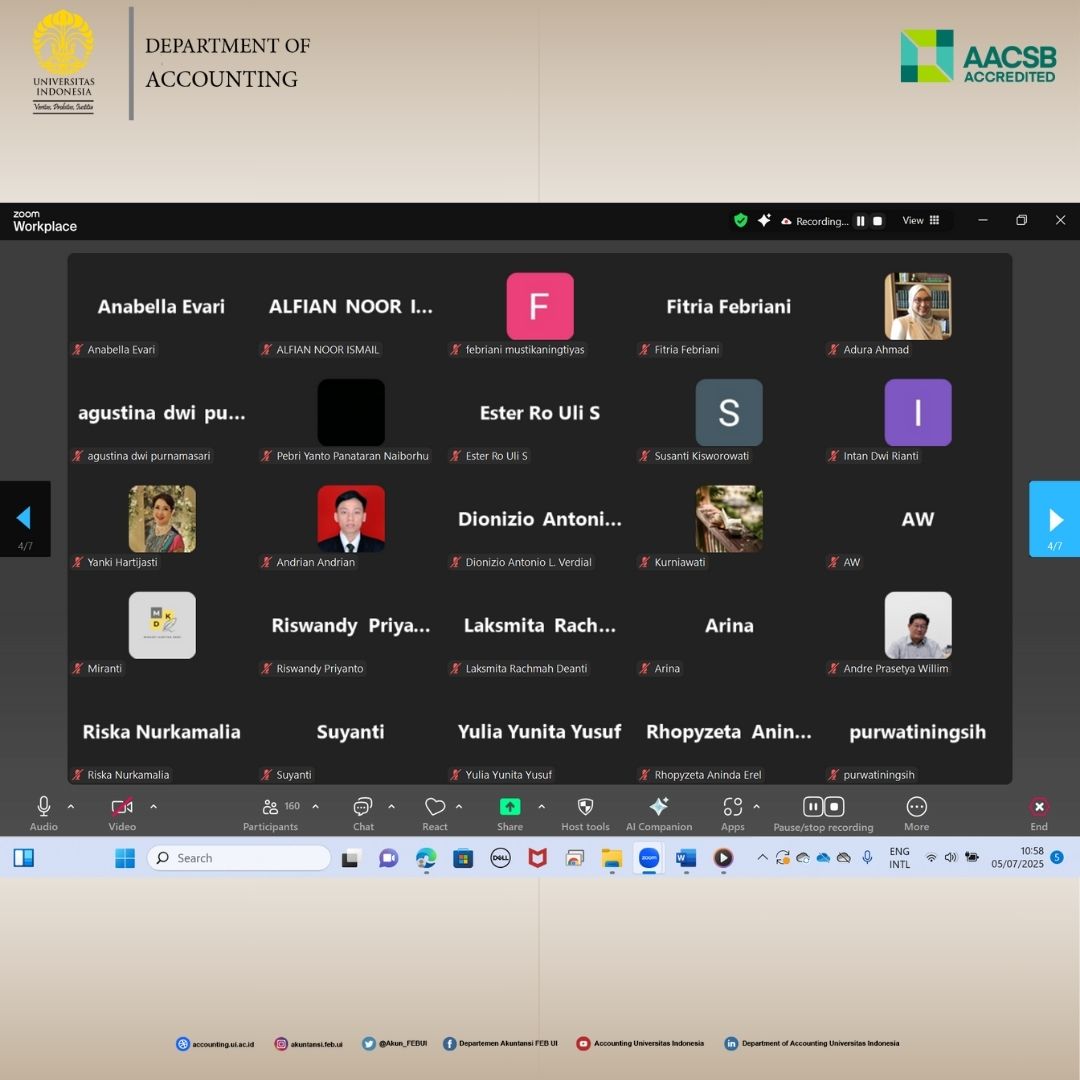
Task: Click the More options ellipsis icon
Action: coord(916,807)
